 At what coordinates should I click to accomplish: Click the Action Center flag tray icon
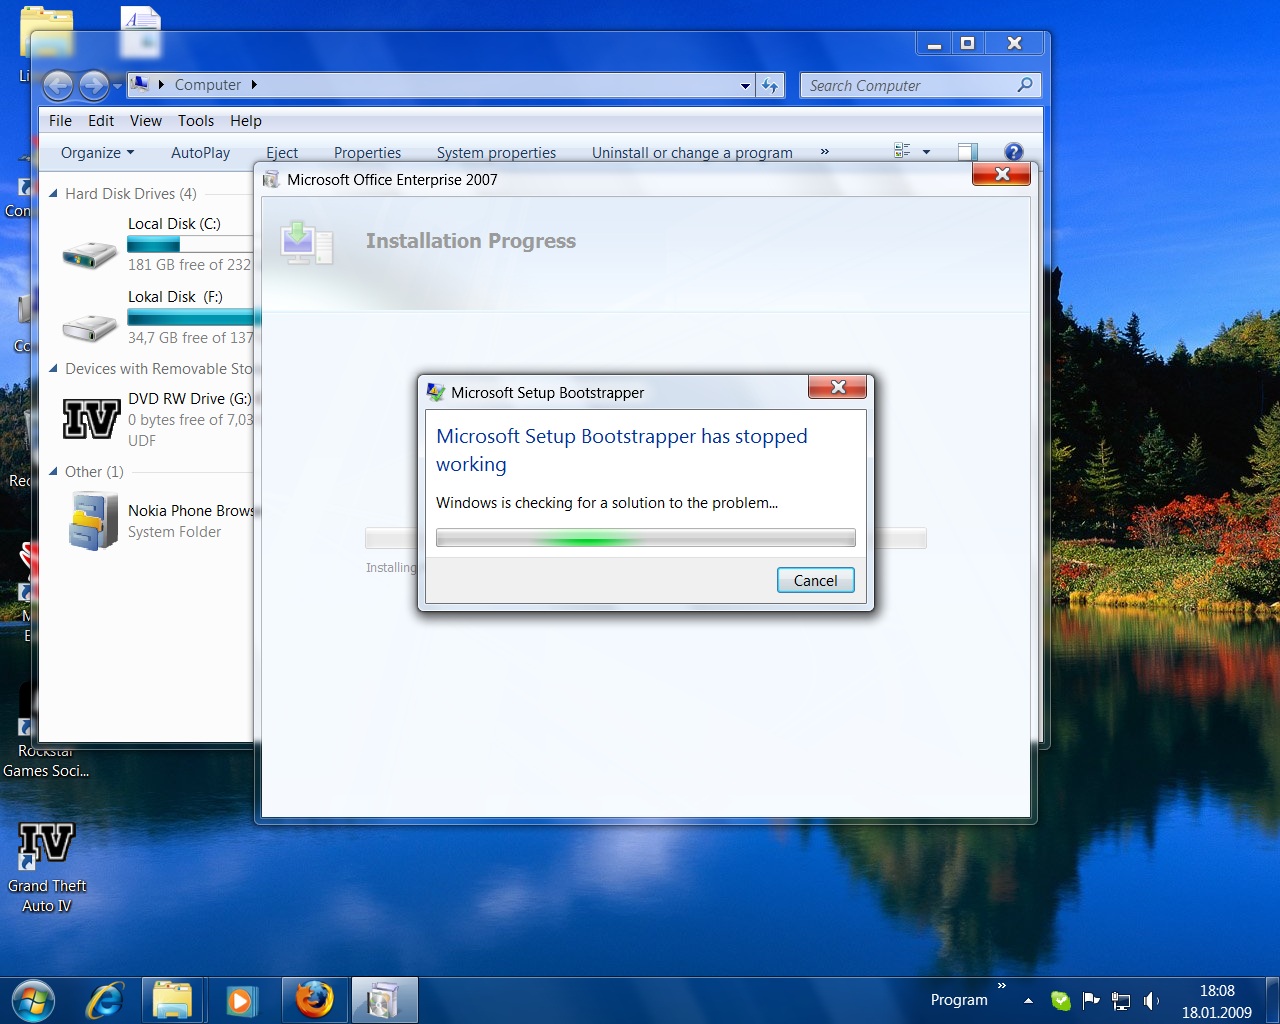[x=1091, y=1001]
